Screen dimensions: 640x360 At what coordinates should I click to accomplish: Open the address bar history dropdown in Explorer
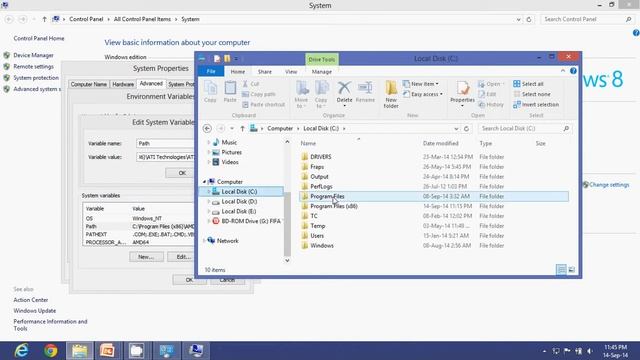click(456, 129)
